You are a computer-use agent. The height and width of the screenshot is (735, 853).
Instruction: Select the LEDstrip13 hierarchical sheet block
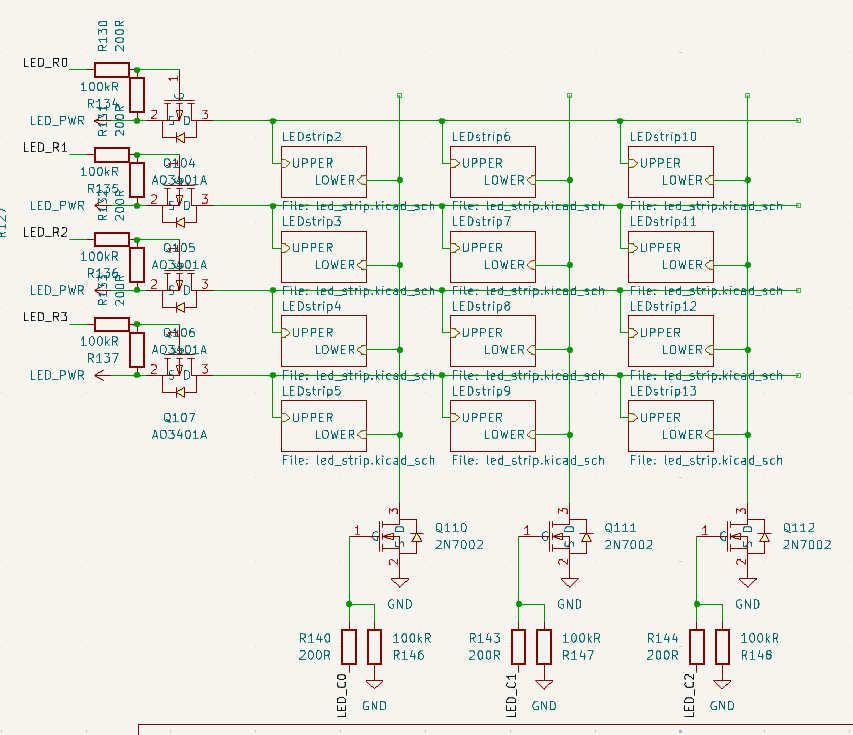[x=670, y=426]
